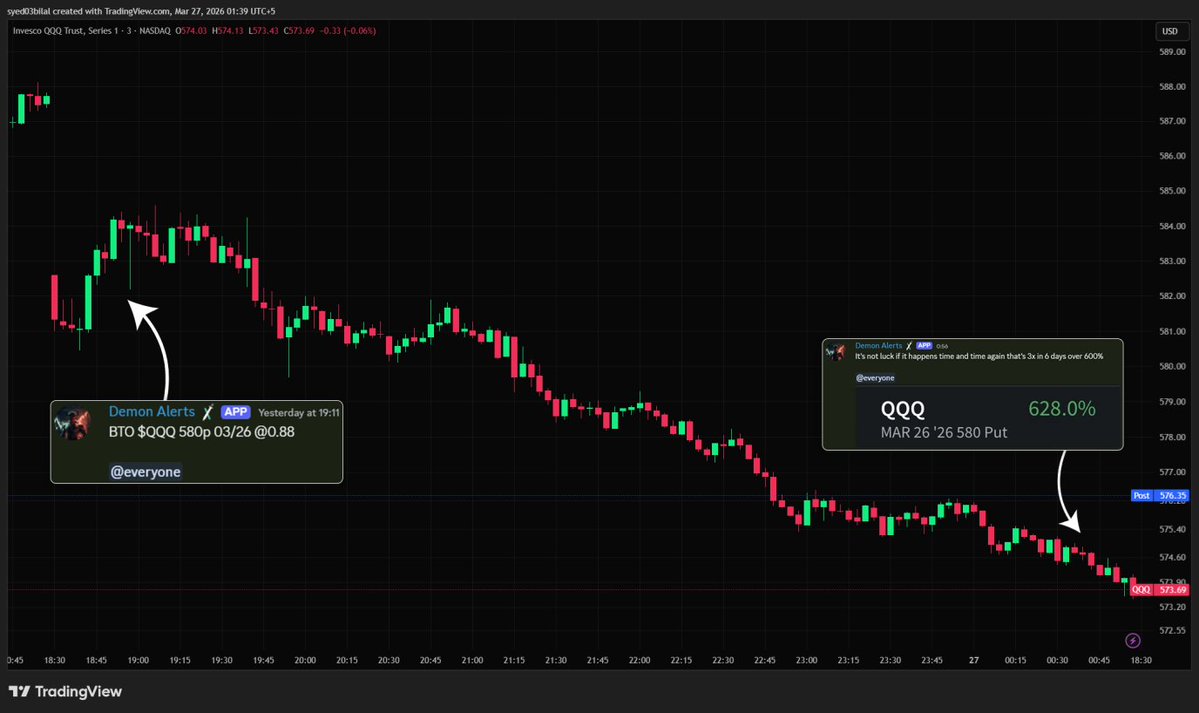Click 577.00 on the price axis

coord(1172,472)
